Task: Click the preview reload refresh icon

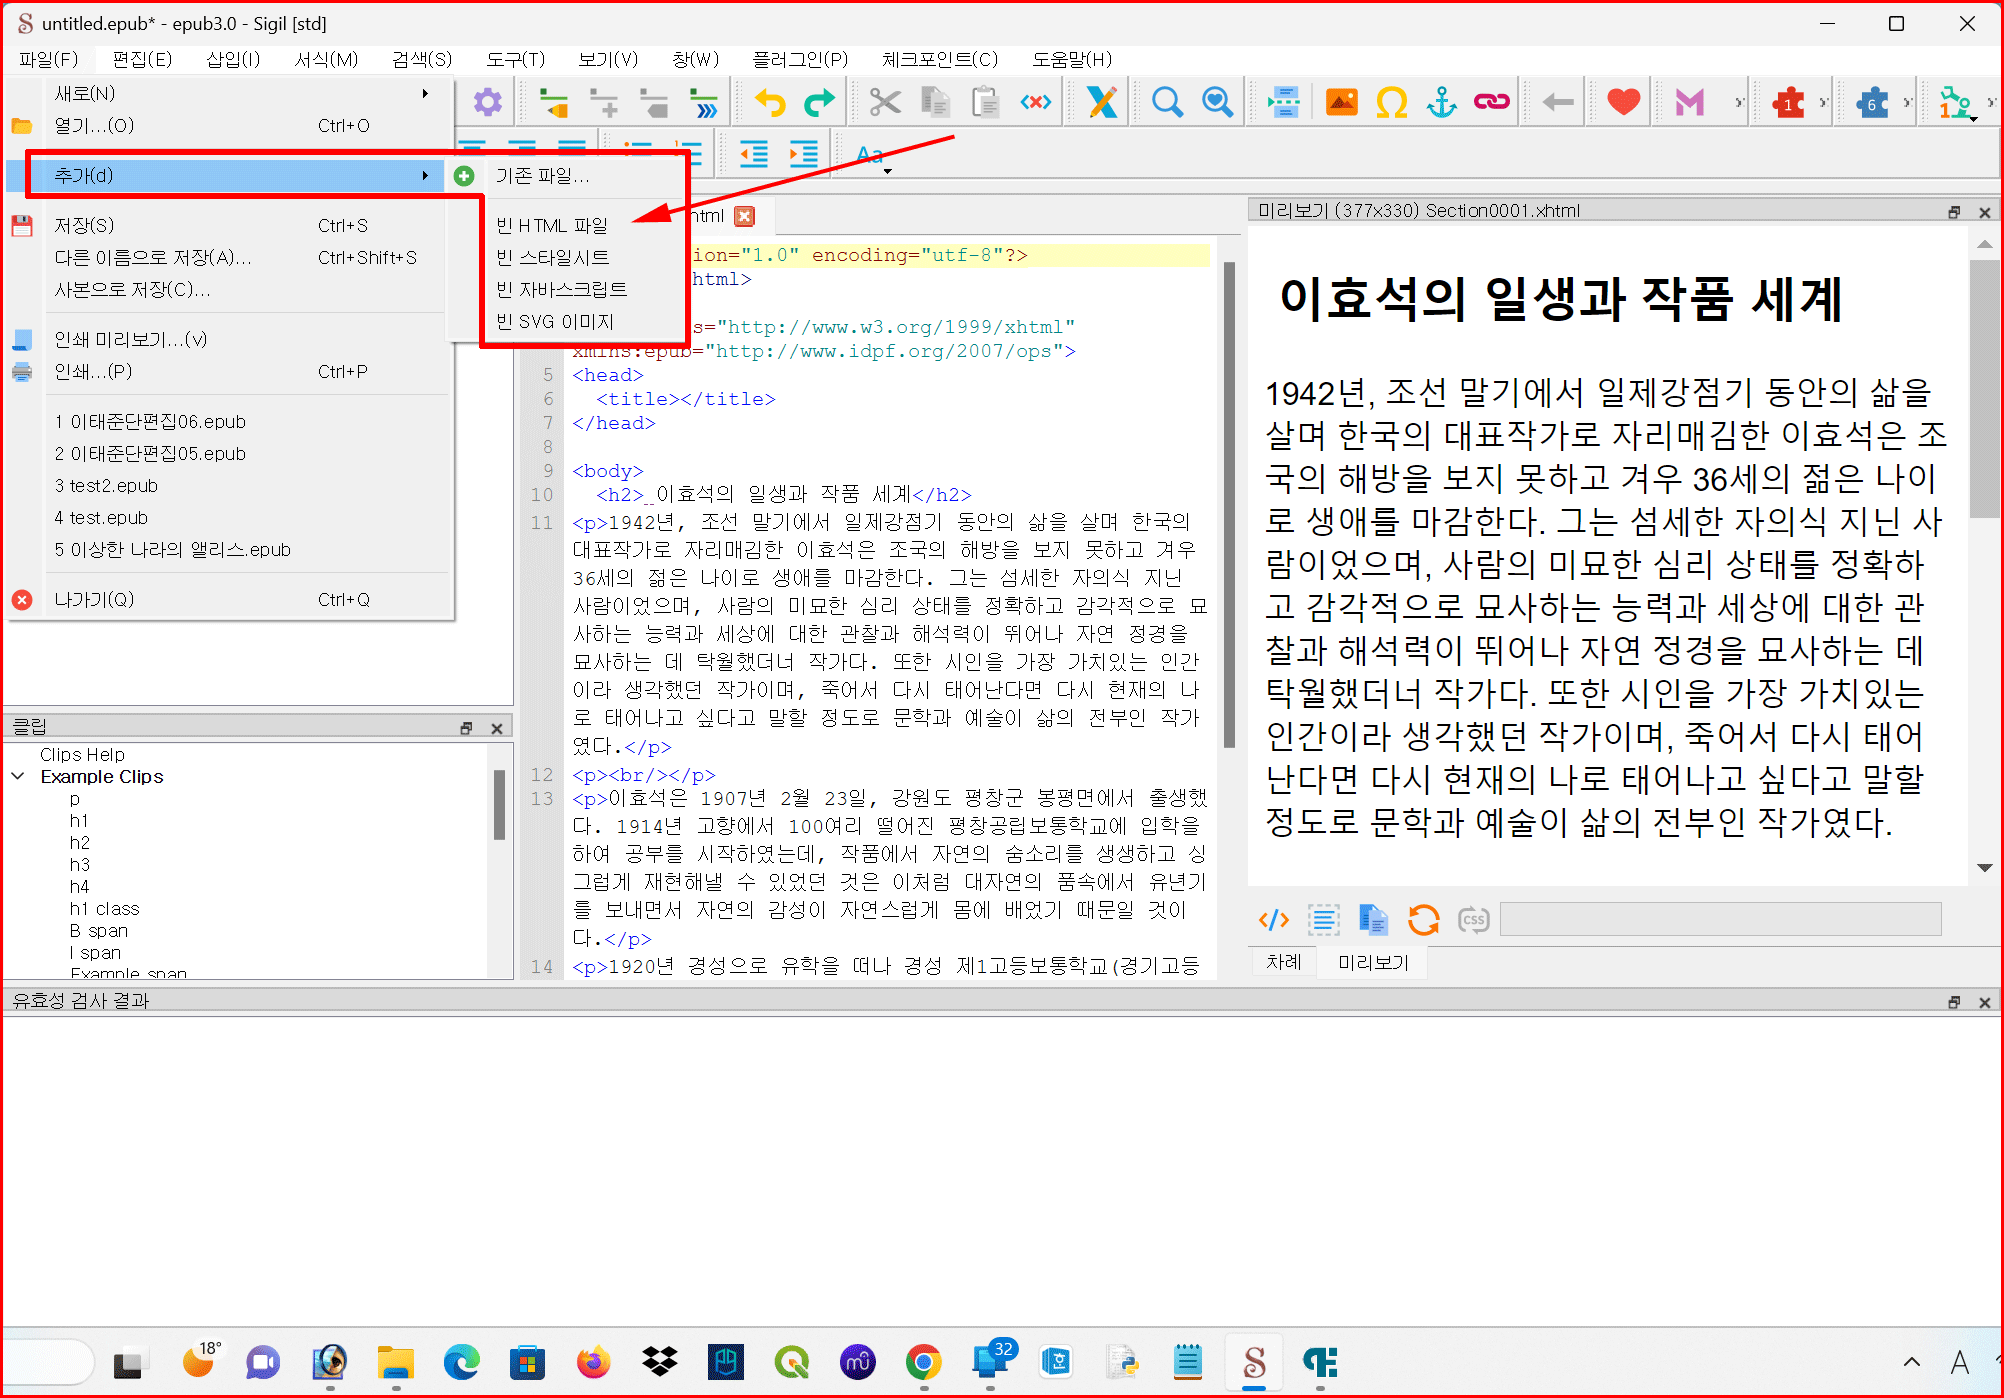Action: (x=1423, y=919)
